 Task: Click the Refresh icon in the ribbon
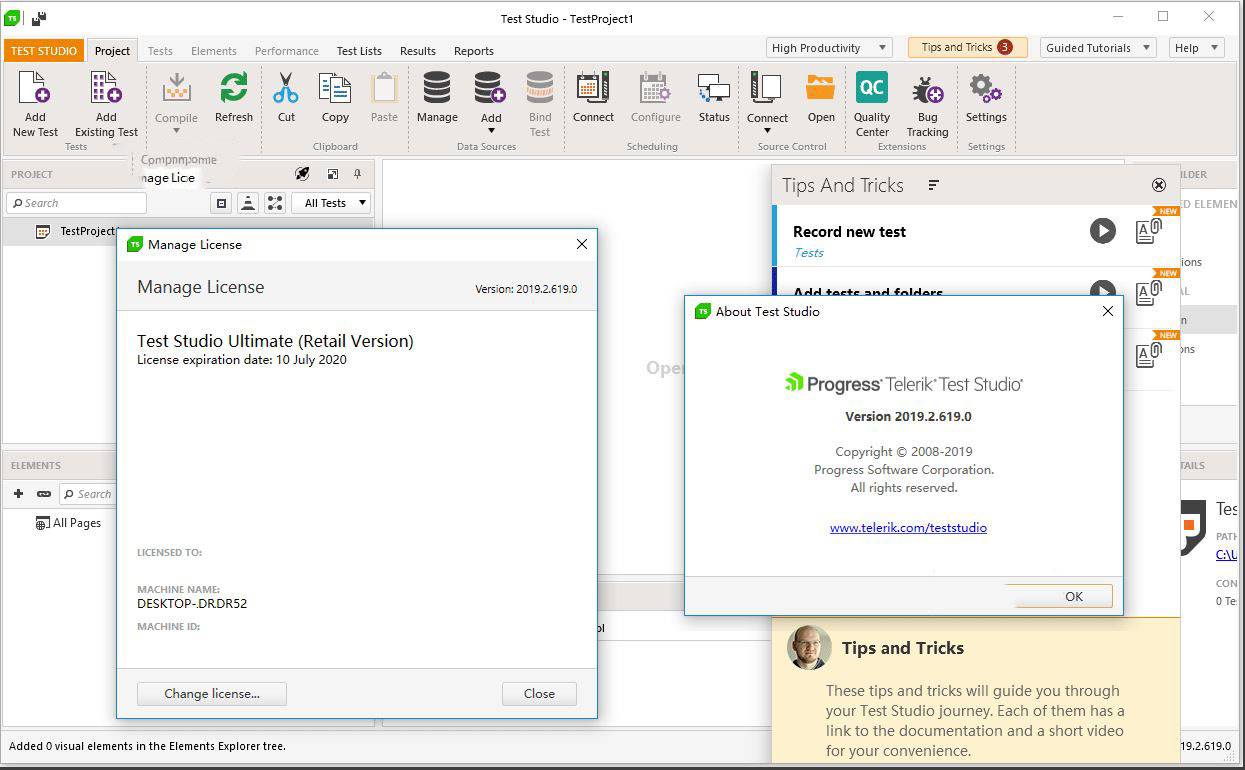pyautogui.click(x=234, y=88)
